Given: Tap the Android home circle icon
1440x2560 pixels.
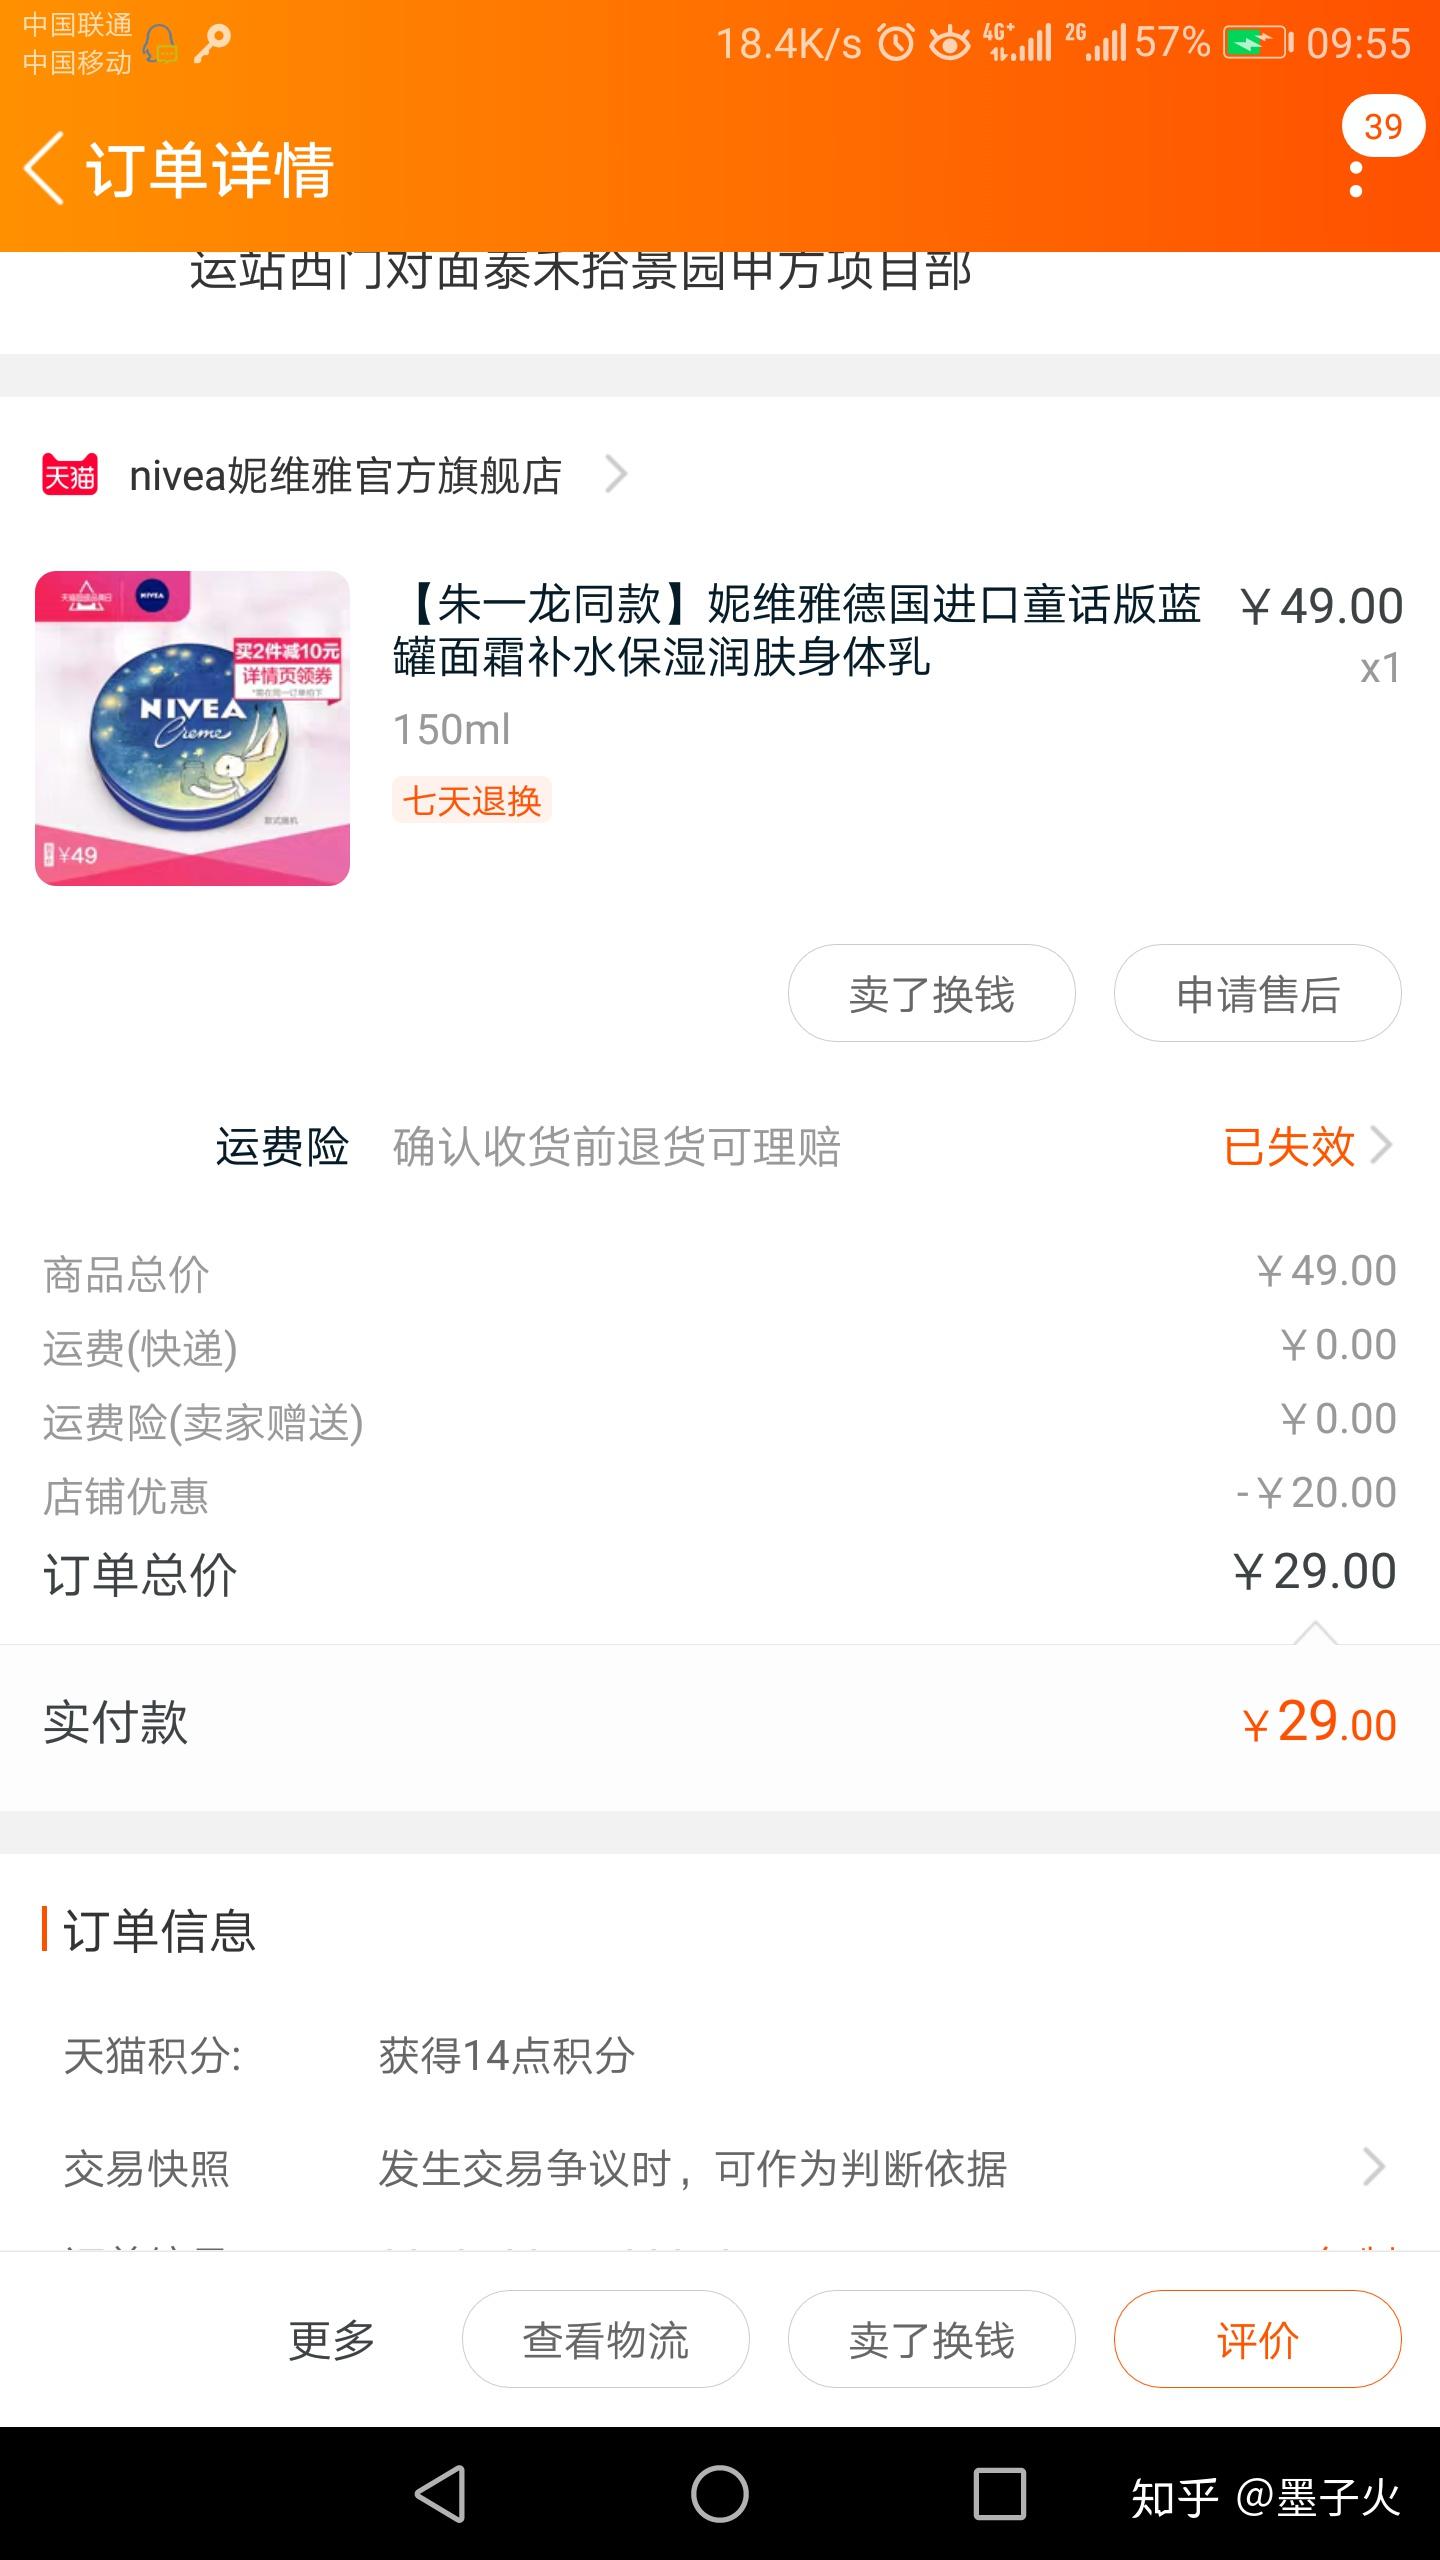Looking at the screenshot, I should click(x=720, y=2494).
